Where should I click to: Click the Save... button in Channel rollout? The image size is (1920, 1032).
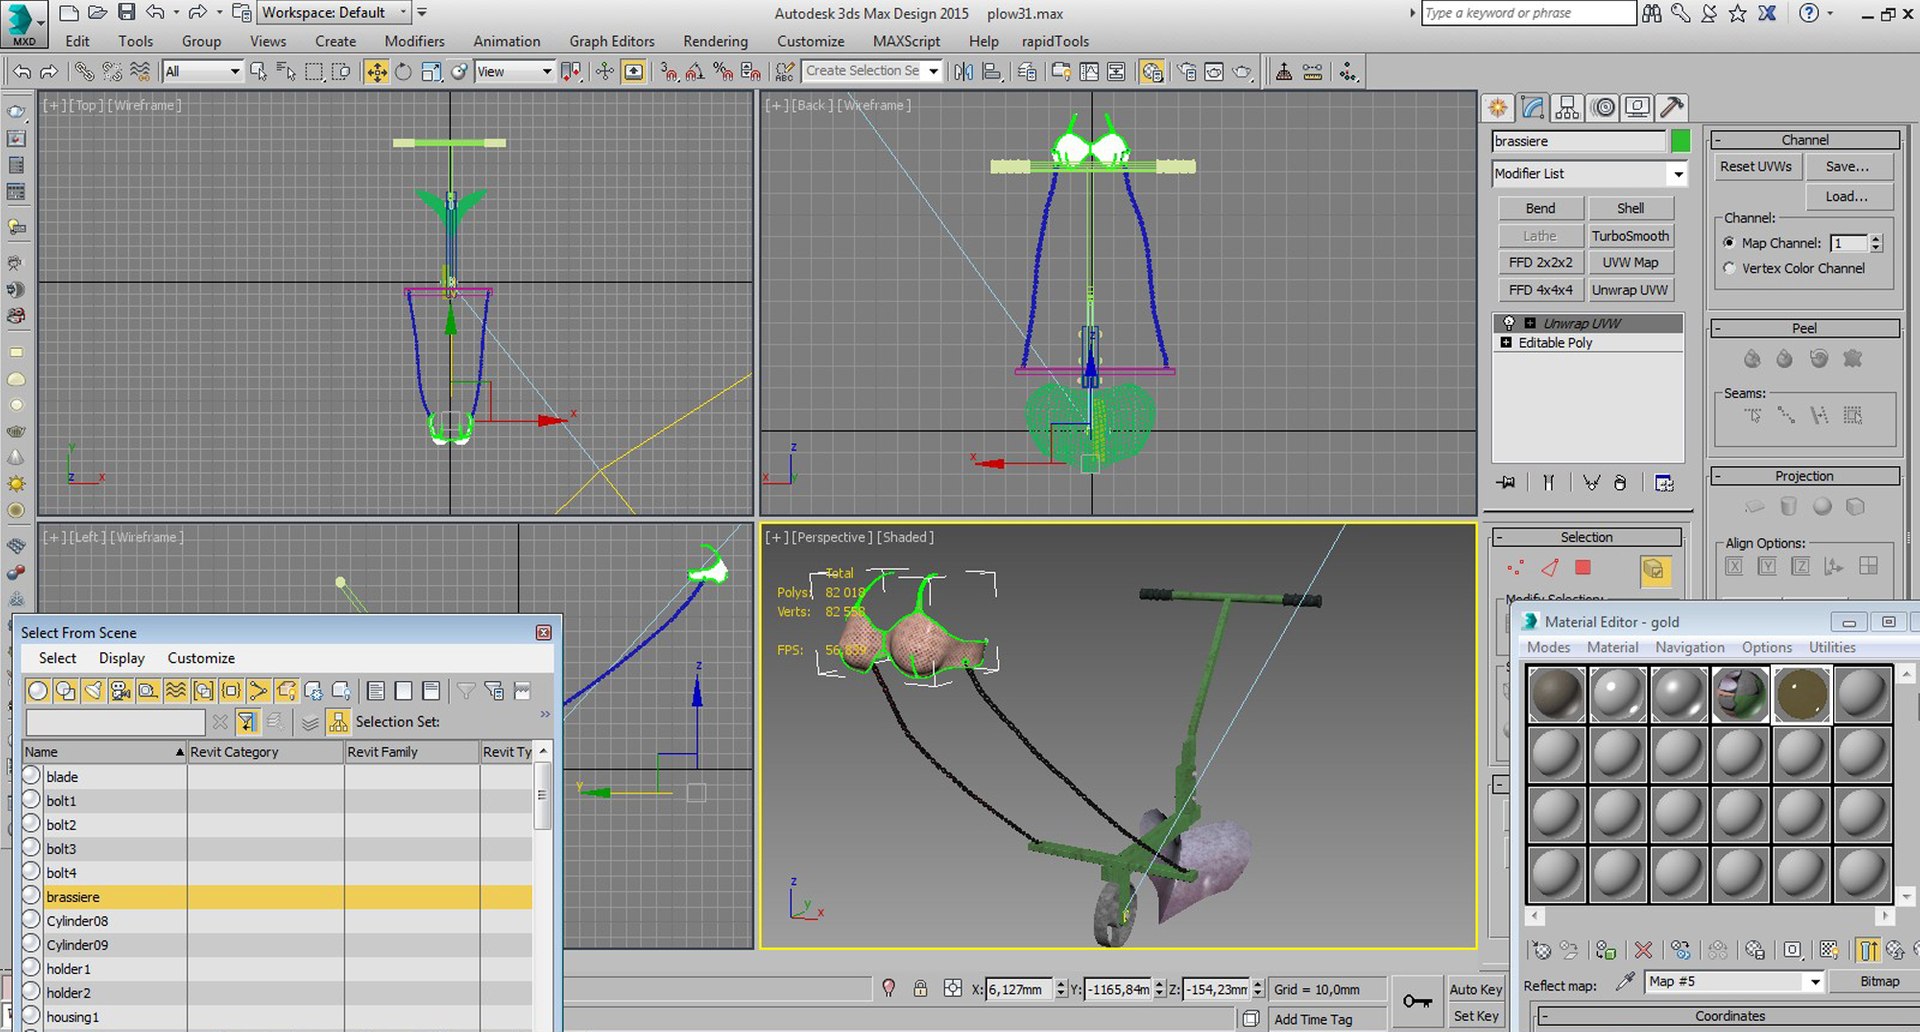click(x=1848, y=167)
